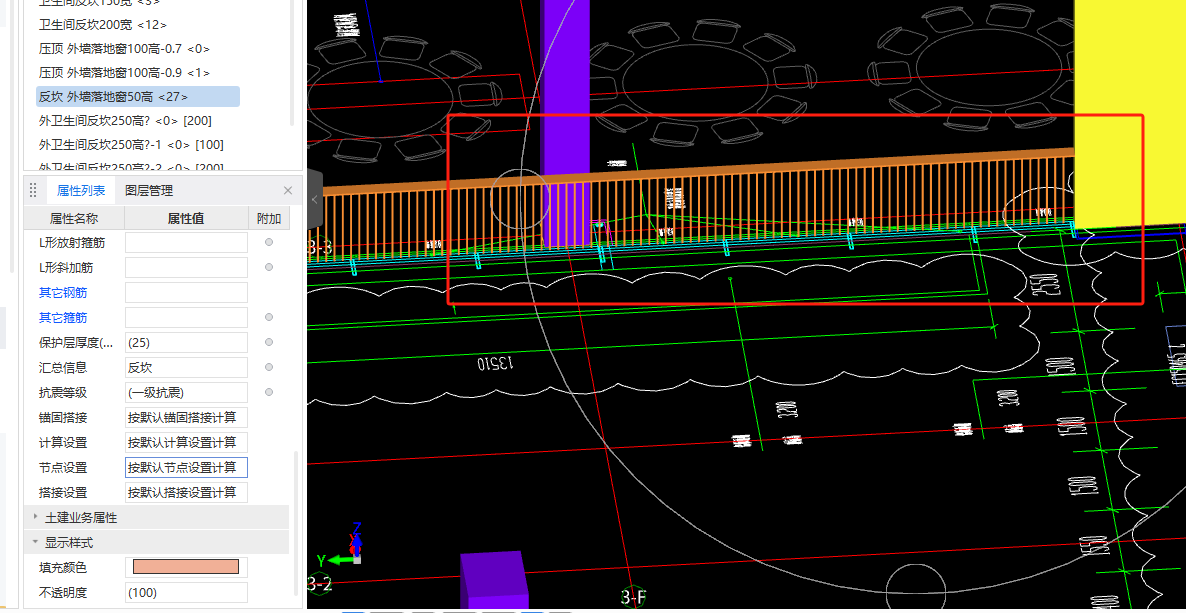Open 抗震等级 value (一级抗震)
Image resolution: width=1186 pixels, height=613 pixels.
(186, 392)
